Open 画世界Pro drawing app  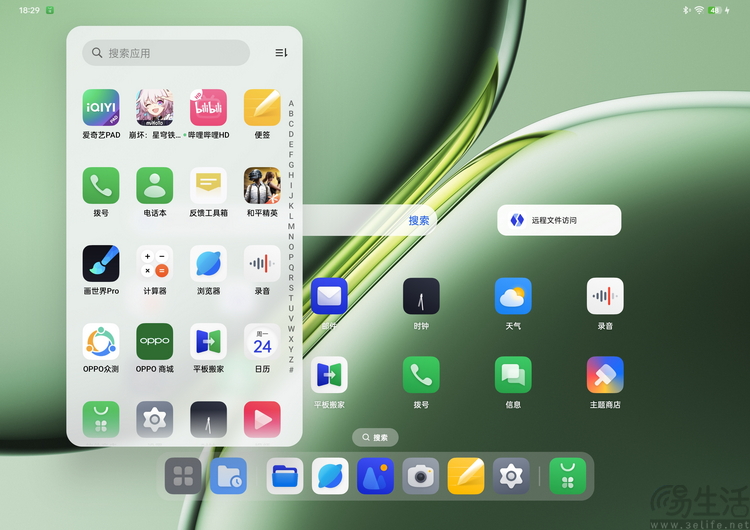[x=101, y=264]
